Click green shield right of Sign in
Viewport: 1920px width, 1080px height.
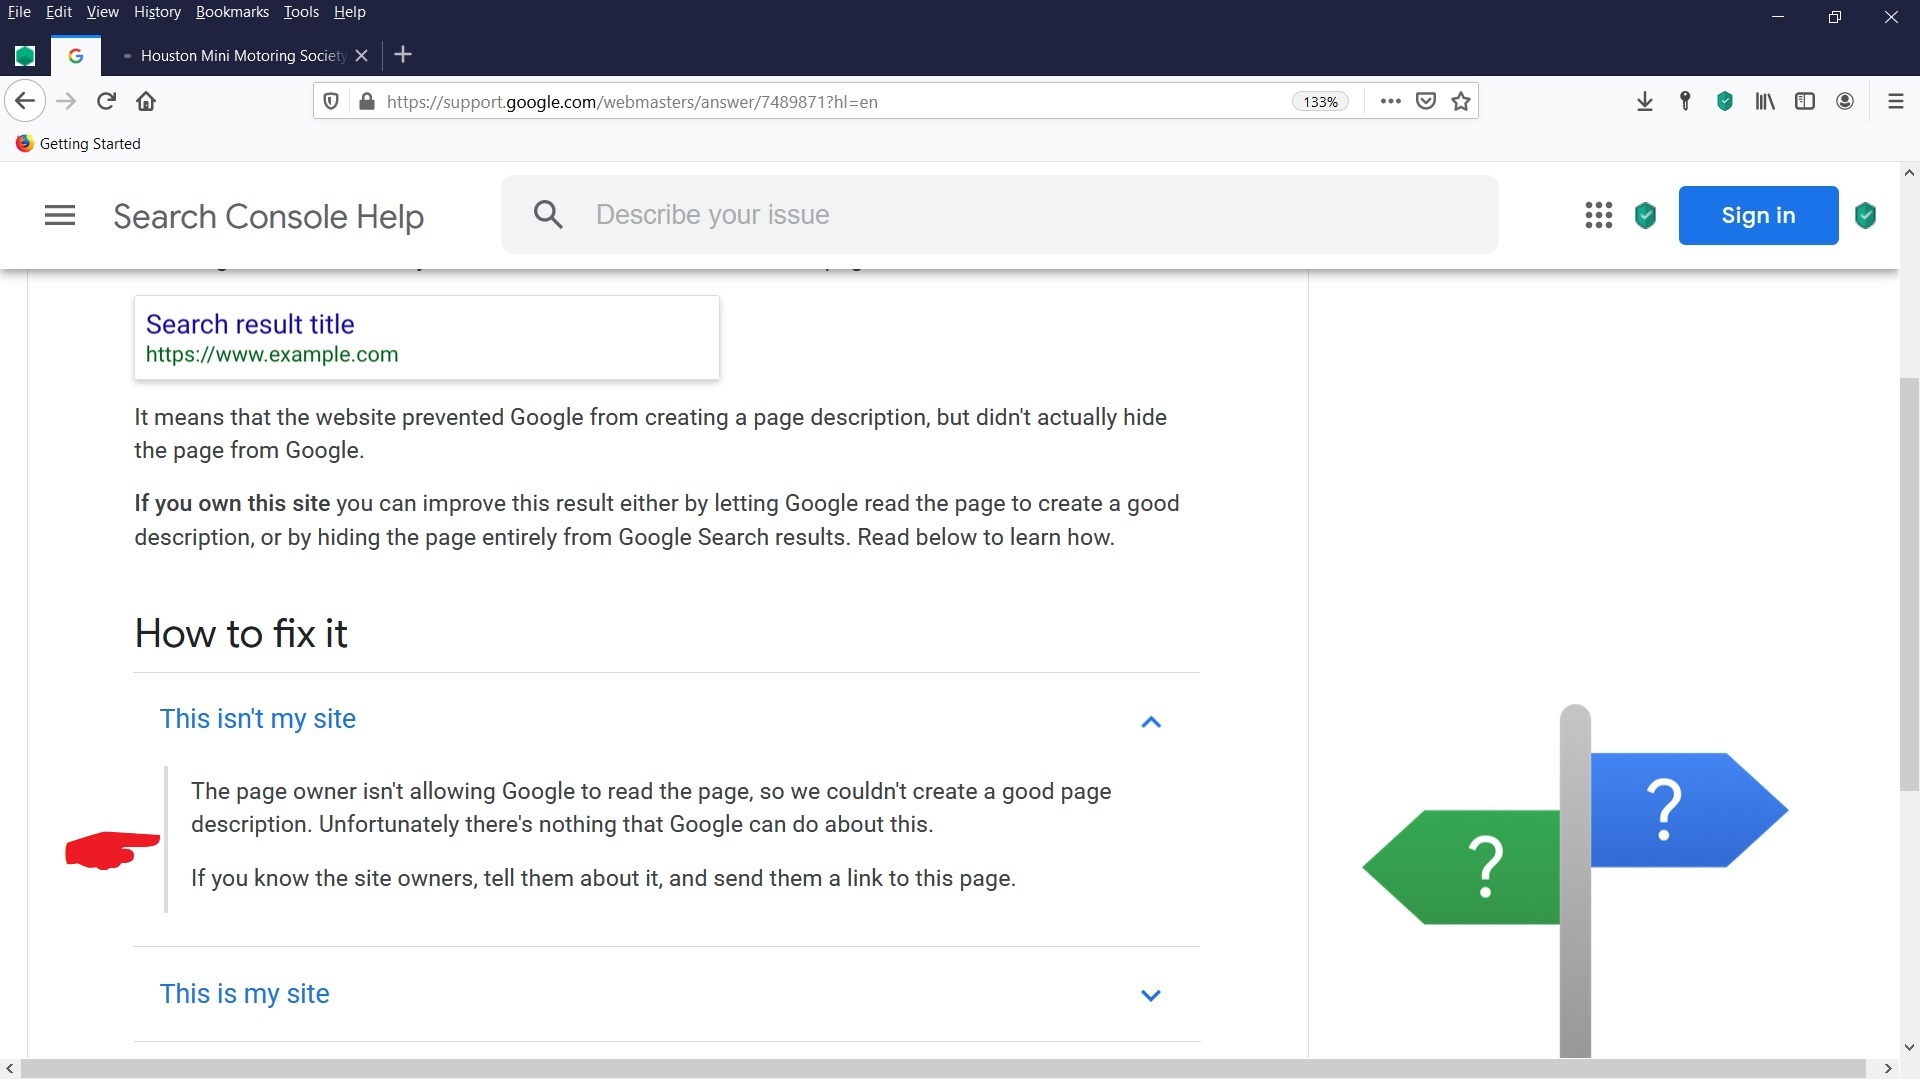[1865, 215]
